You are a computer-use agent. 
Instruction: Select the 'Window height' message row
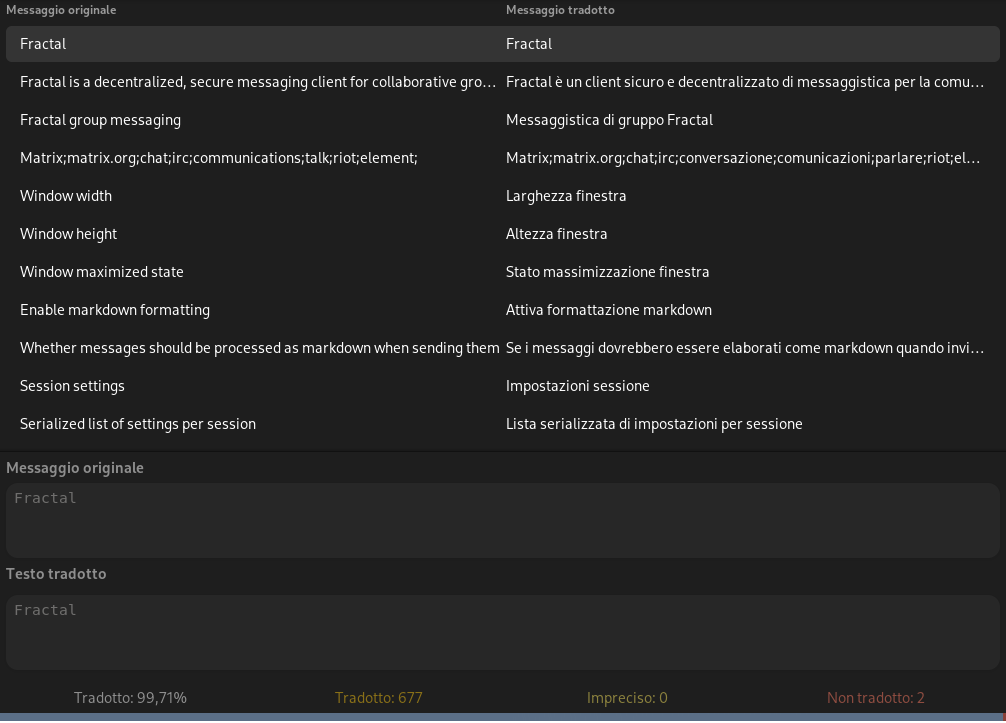(68, 234)
